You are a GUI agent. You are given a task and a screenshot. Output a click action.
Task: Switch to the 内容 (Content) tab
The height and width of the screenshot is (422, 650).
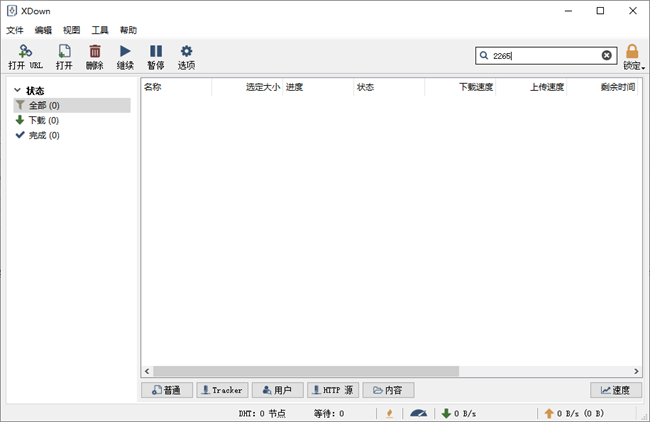(388, 390)
